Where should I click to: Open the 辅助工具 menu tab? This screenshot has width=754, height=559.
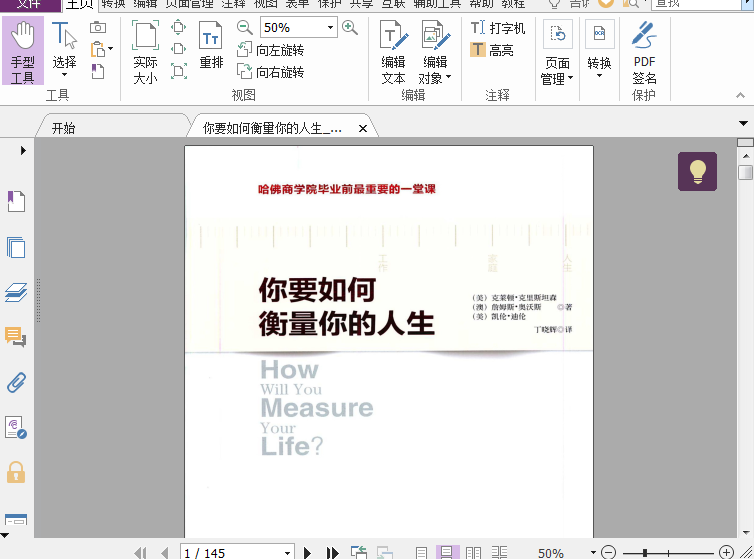pos(437,4)
